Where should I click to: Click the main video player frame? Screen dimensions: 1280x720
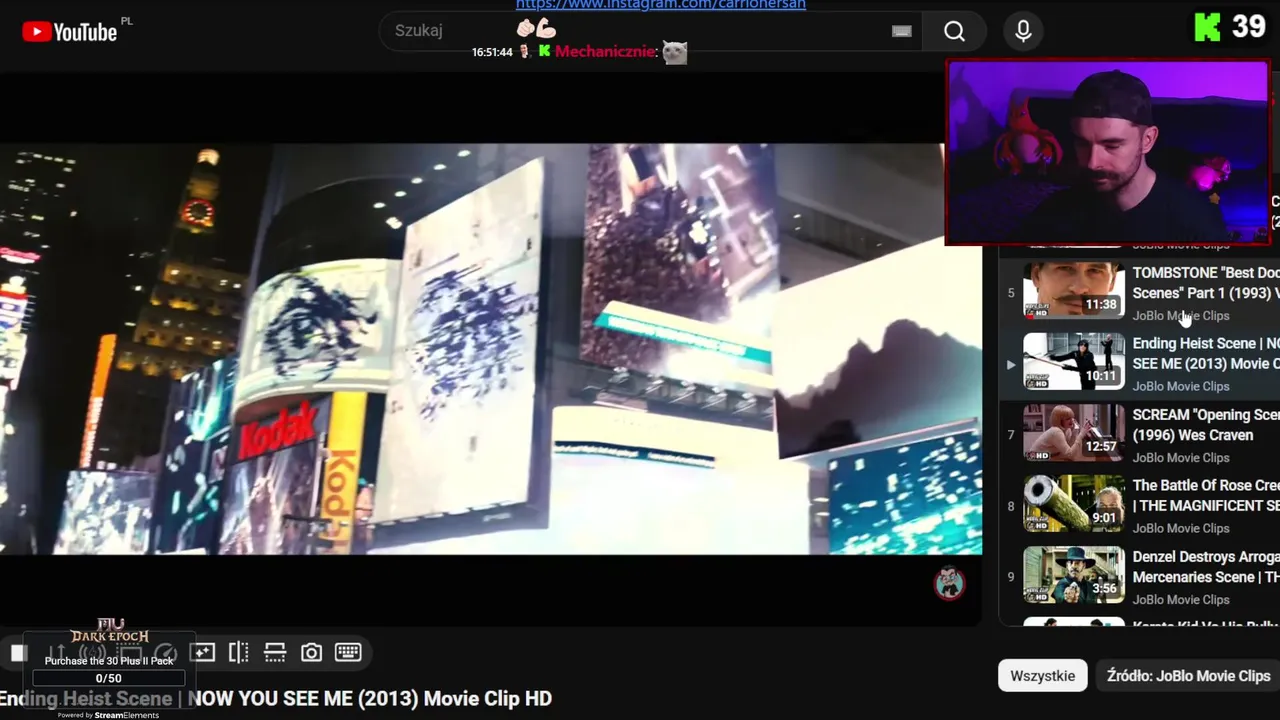pyautogui.click(x=491, y=349)
